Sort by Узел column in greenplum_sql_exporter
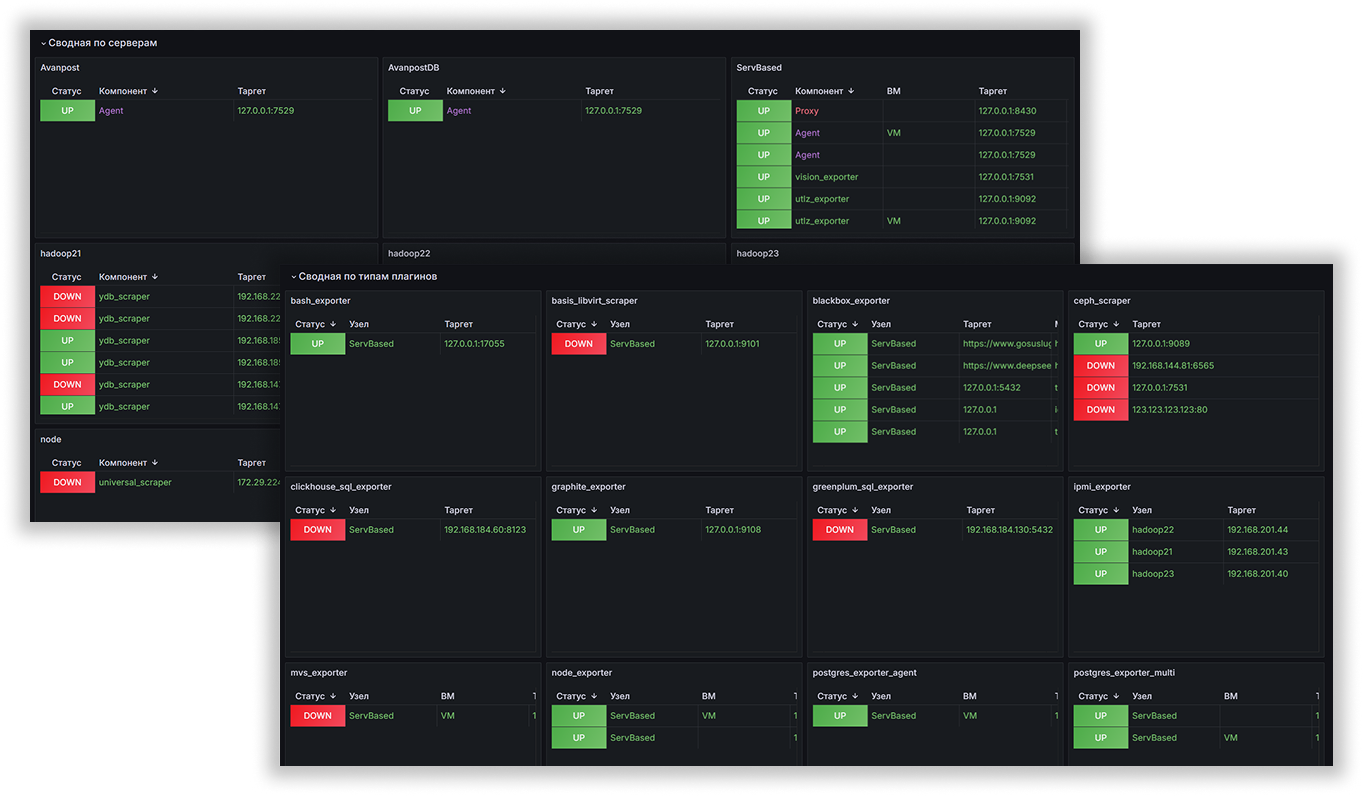Viewport: 1363px width, 796px height. [x=880, y=510]
